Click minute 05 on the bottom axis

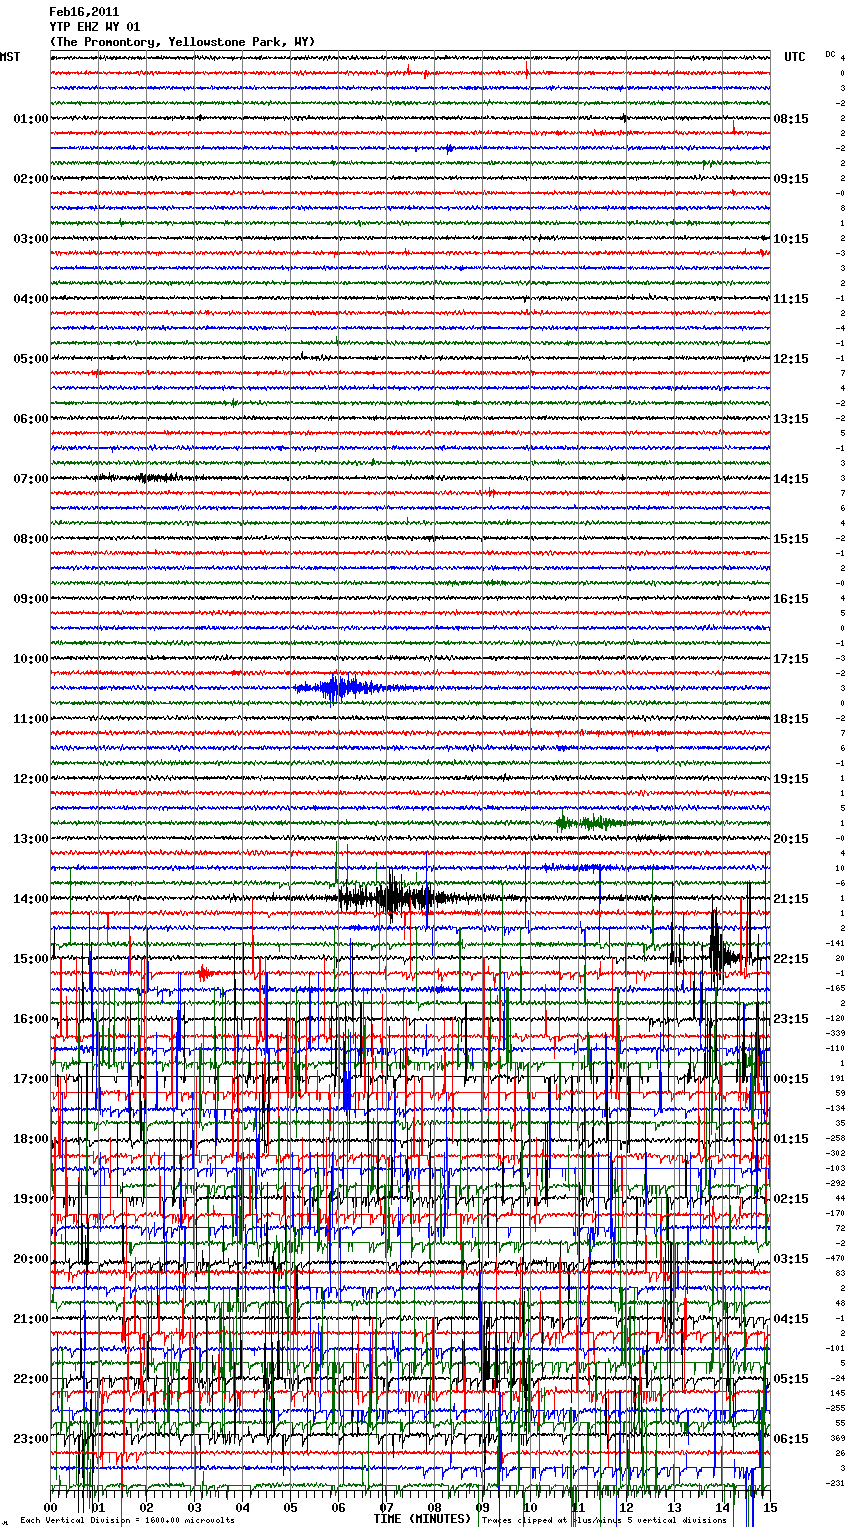[290, 1508]
